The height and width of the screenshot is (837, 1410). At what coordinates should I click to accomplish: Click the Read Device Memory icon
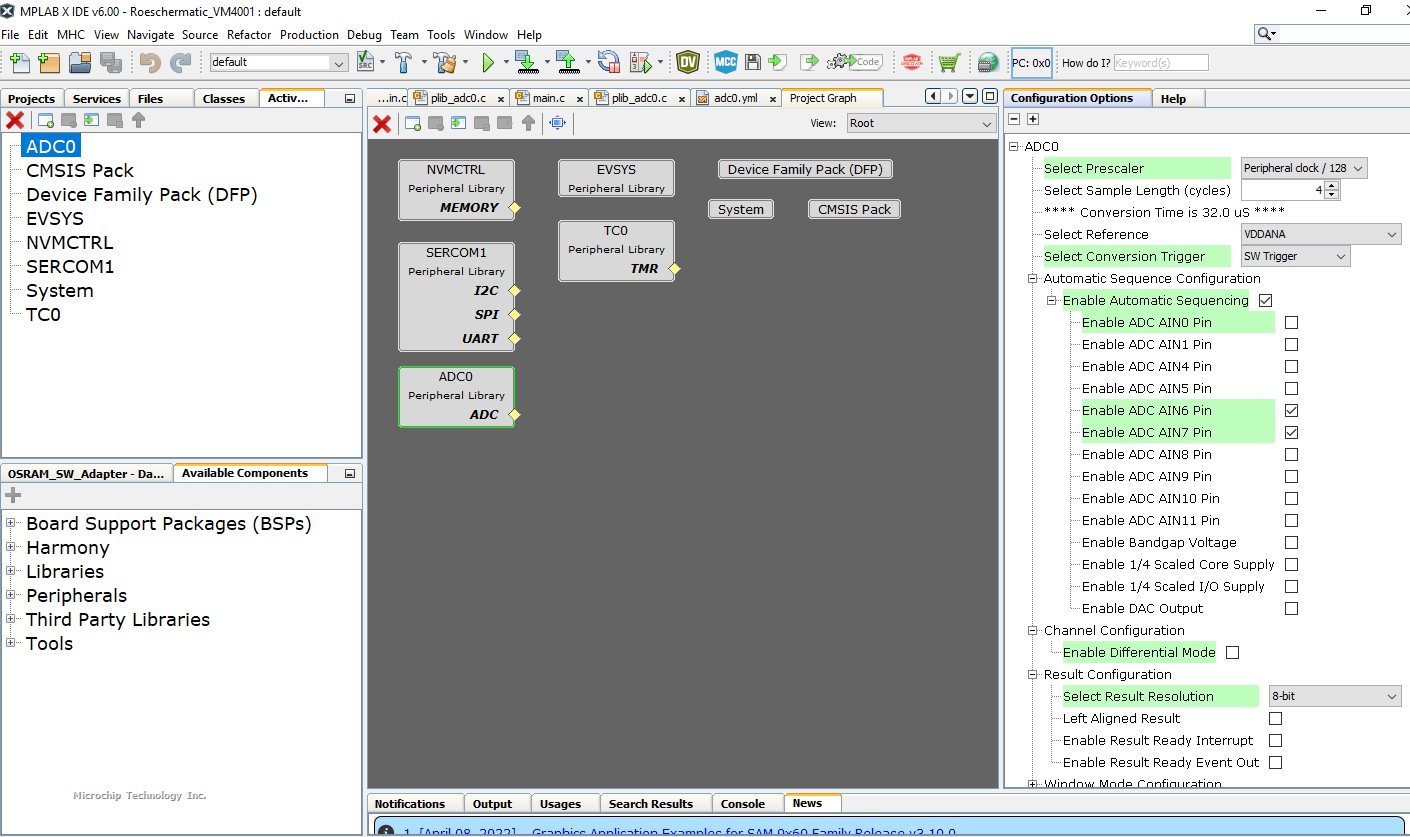coord(567,62)
